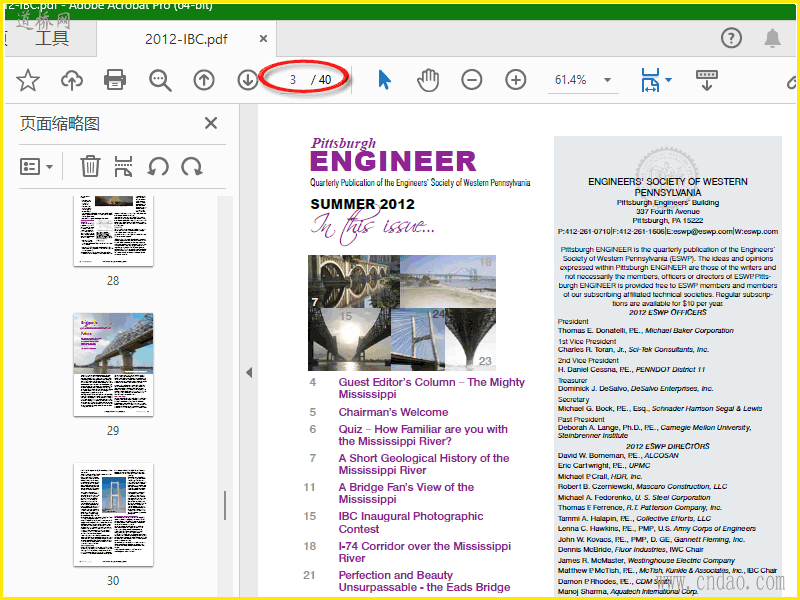The height and width of the screenshot is (600, 800).
Task: Open the find text magnifier tool
Action: [160, 80]
